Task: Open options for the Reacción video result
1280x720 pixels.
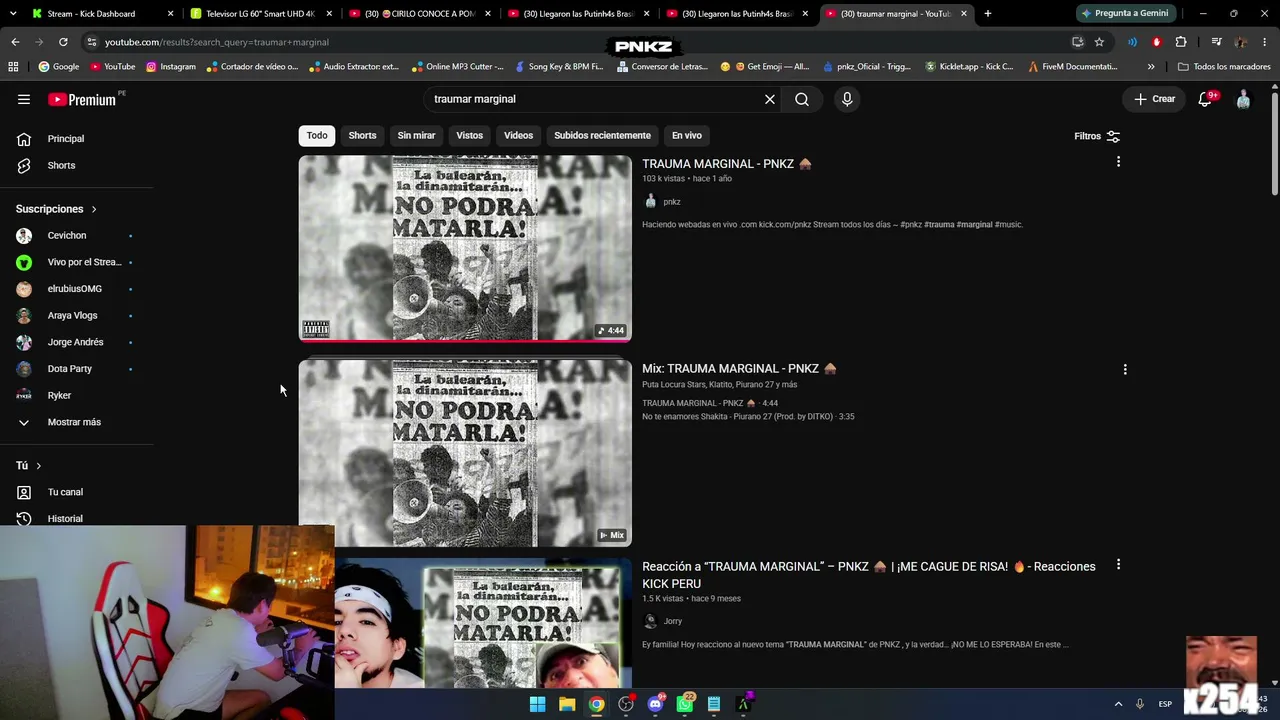Action: 1118,565
